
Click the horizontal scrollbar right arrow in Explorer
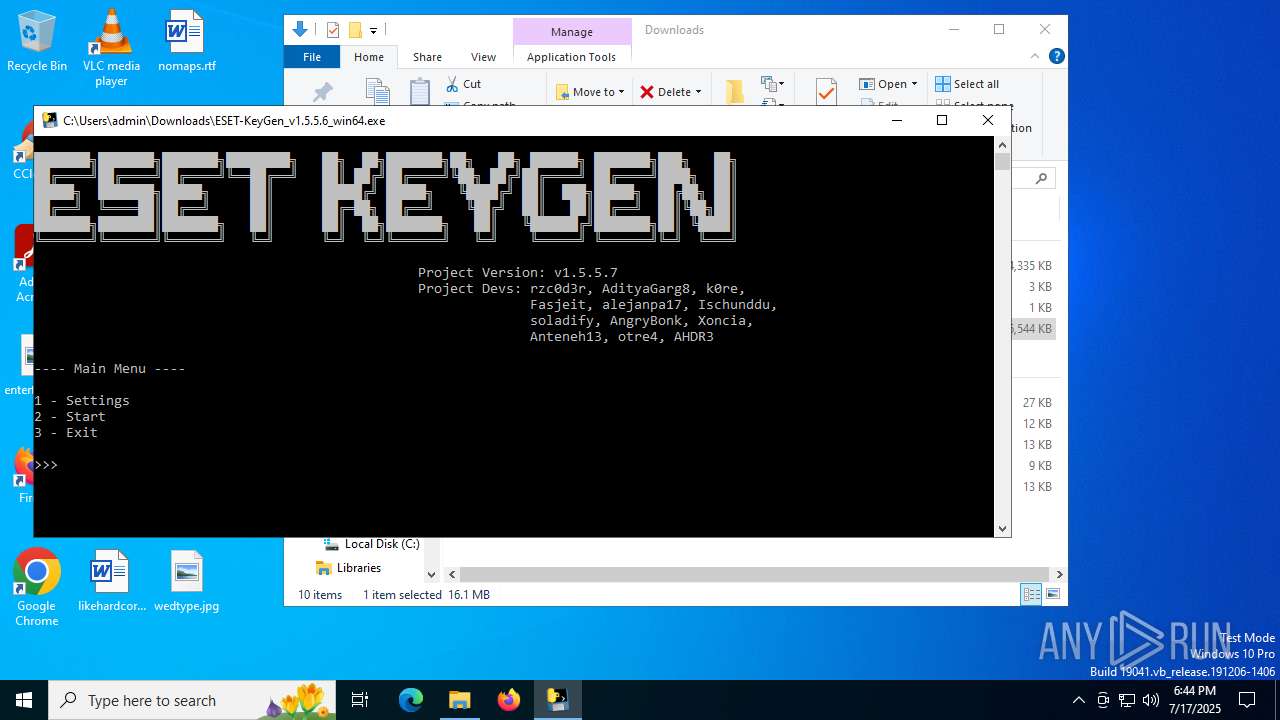1059,574
